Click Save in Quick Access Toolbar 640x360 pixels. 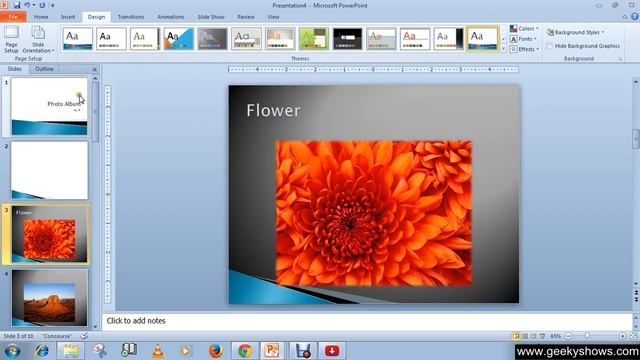click(17, 5)
